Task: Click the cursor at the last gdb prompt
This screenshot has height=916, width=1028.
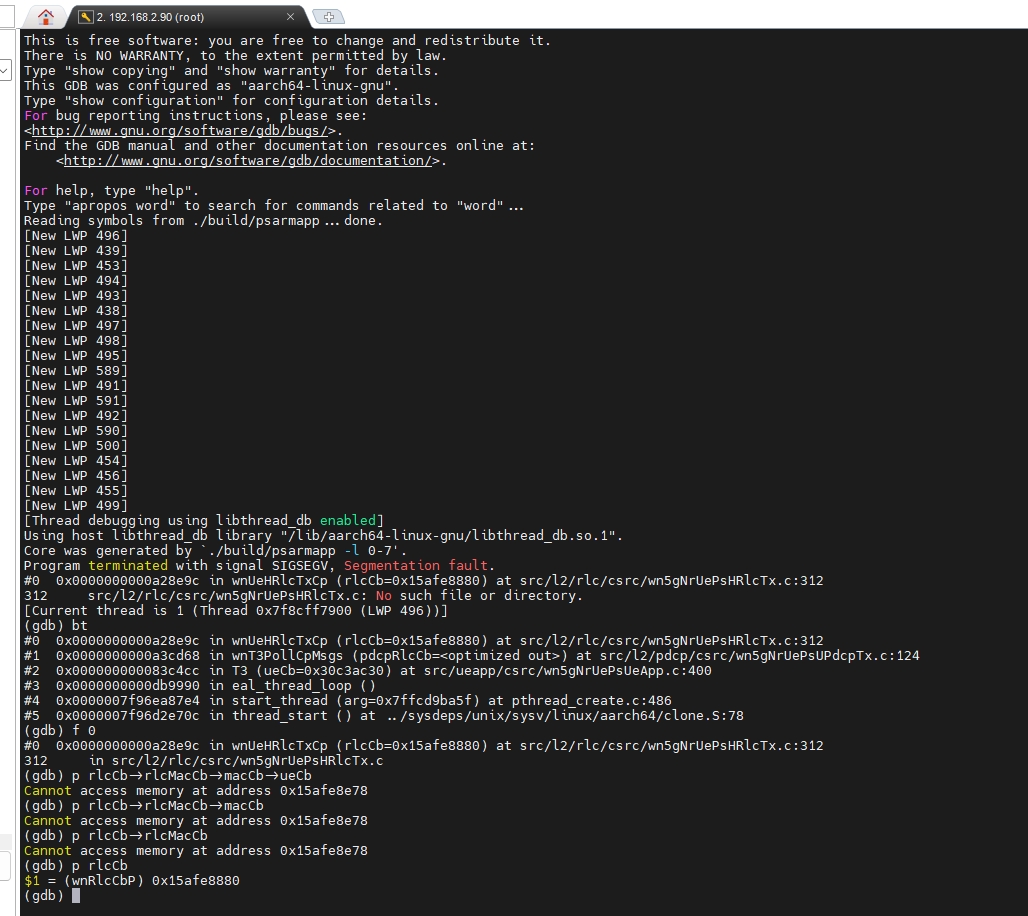Action: tap(76, 896)
